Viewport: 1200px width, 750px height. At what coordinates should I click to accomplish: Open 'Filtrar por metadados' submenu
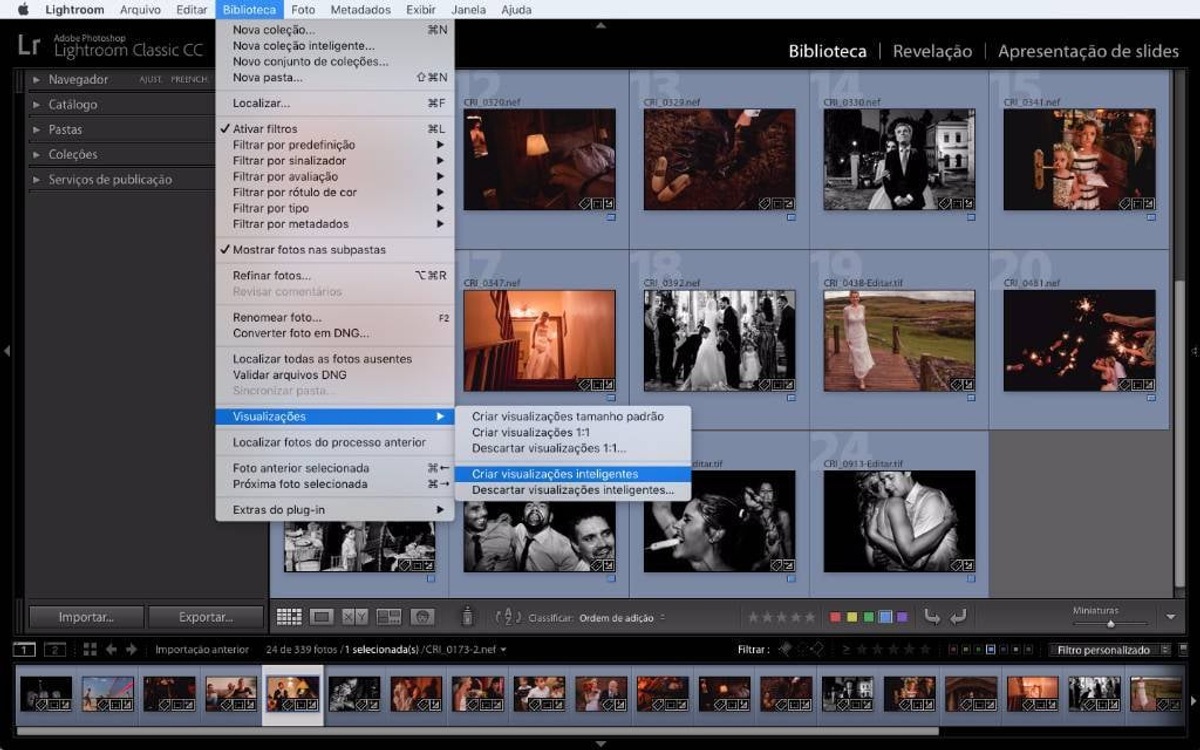click(335, 224)
